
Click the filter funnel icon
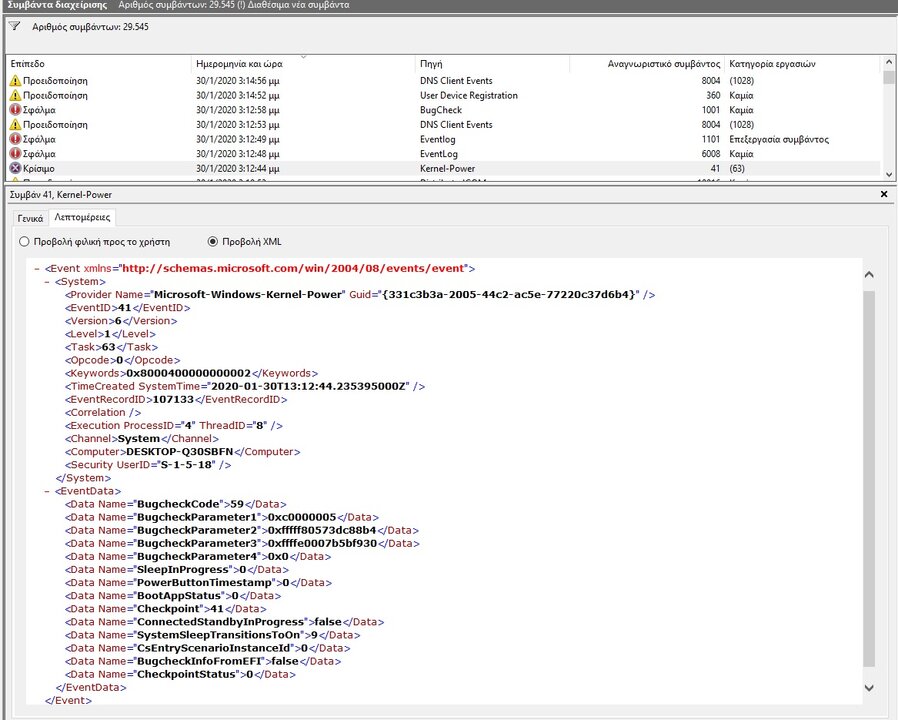(14, 27)
